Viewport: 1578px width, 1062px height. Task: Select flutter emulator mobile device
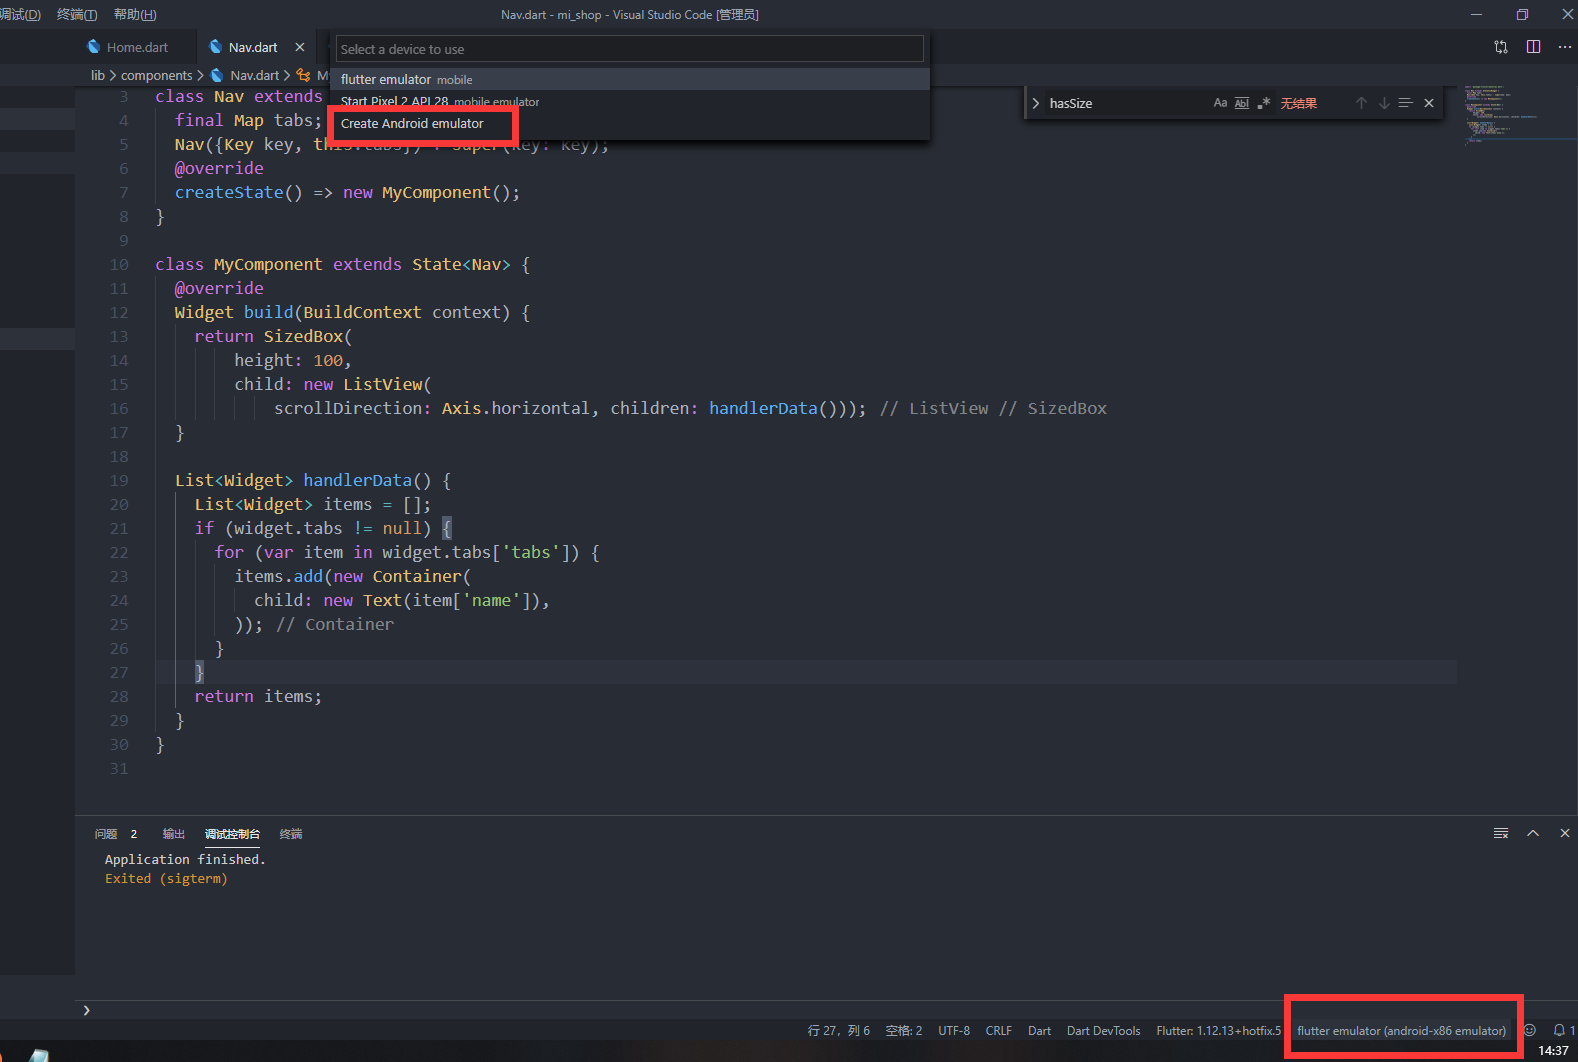point(630,79)
